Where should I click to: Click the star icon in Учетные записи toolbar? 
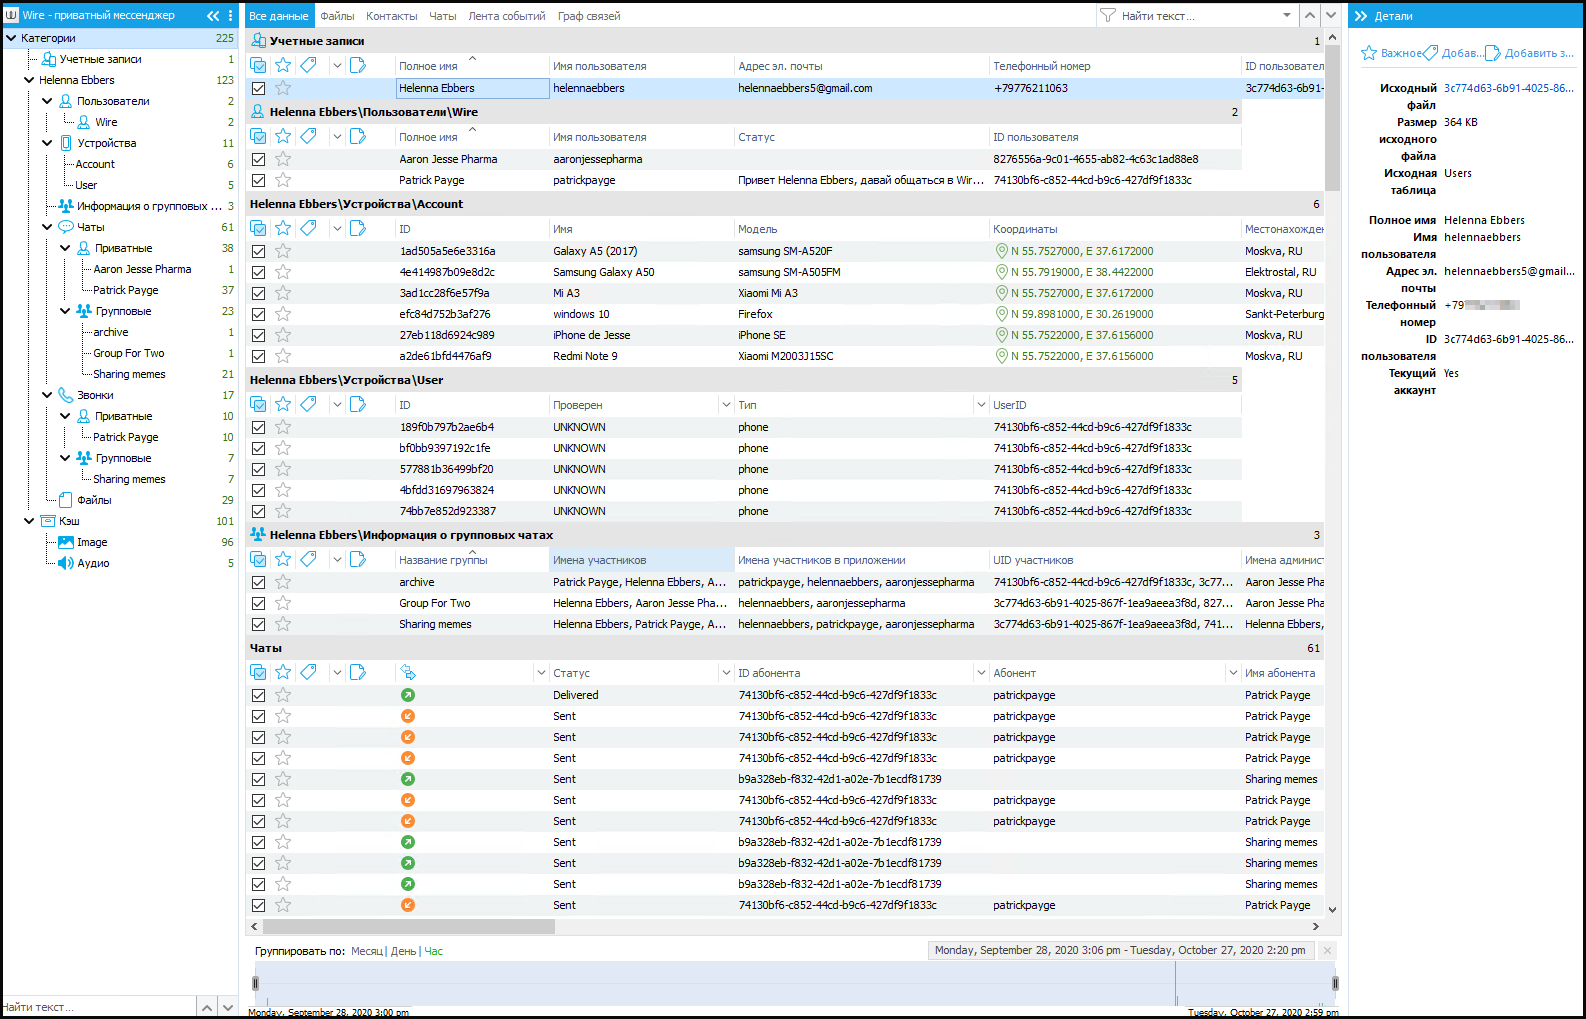coord(283,65)
